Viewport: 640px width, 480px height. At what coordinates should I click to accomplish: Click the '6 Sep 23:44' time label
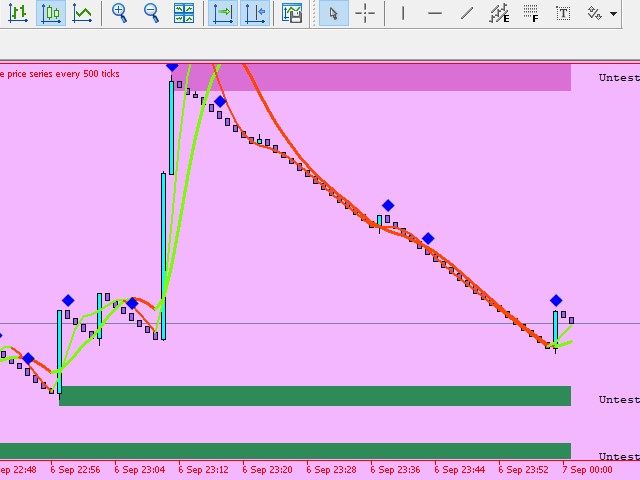tap(460, 470)
